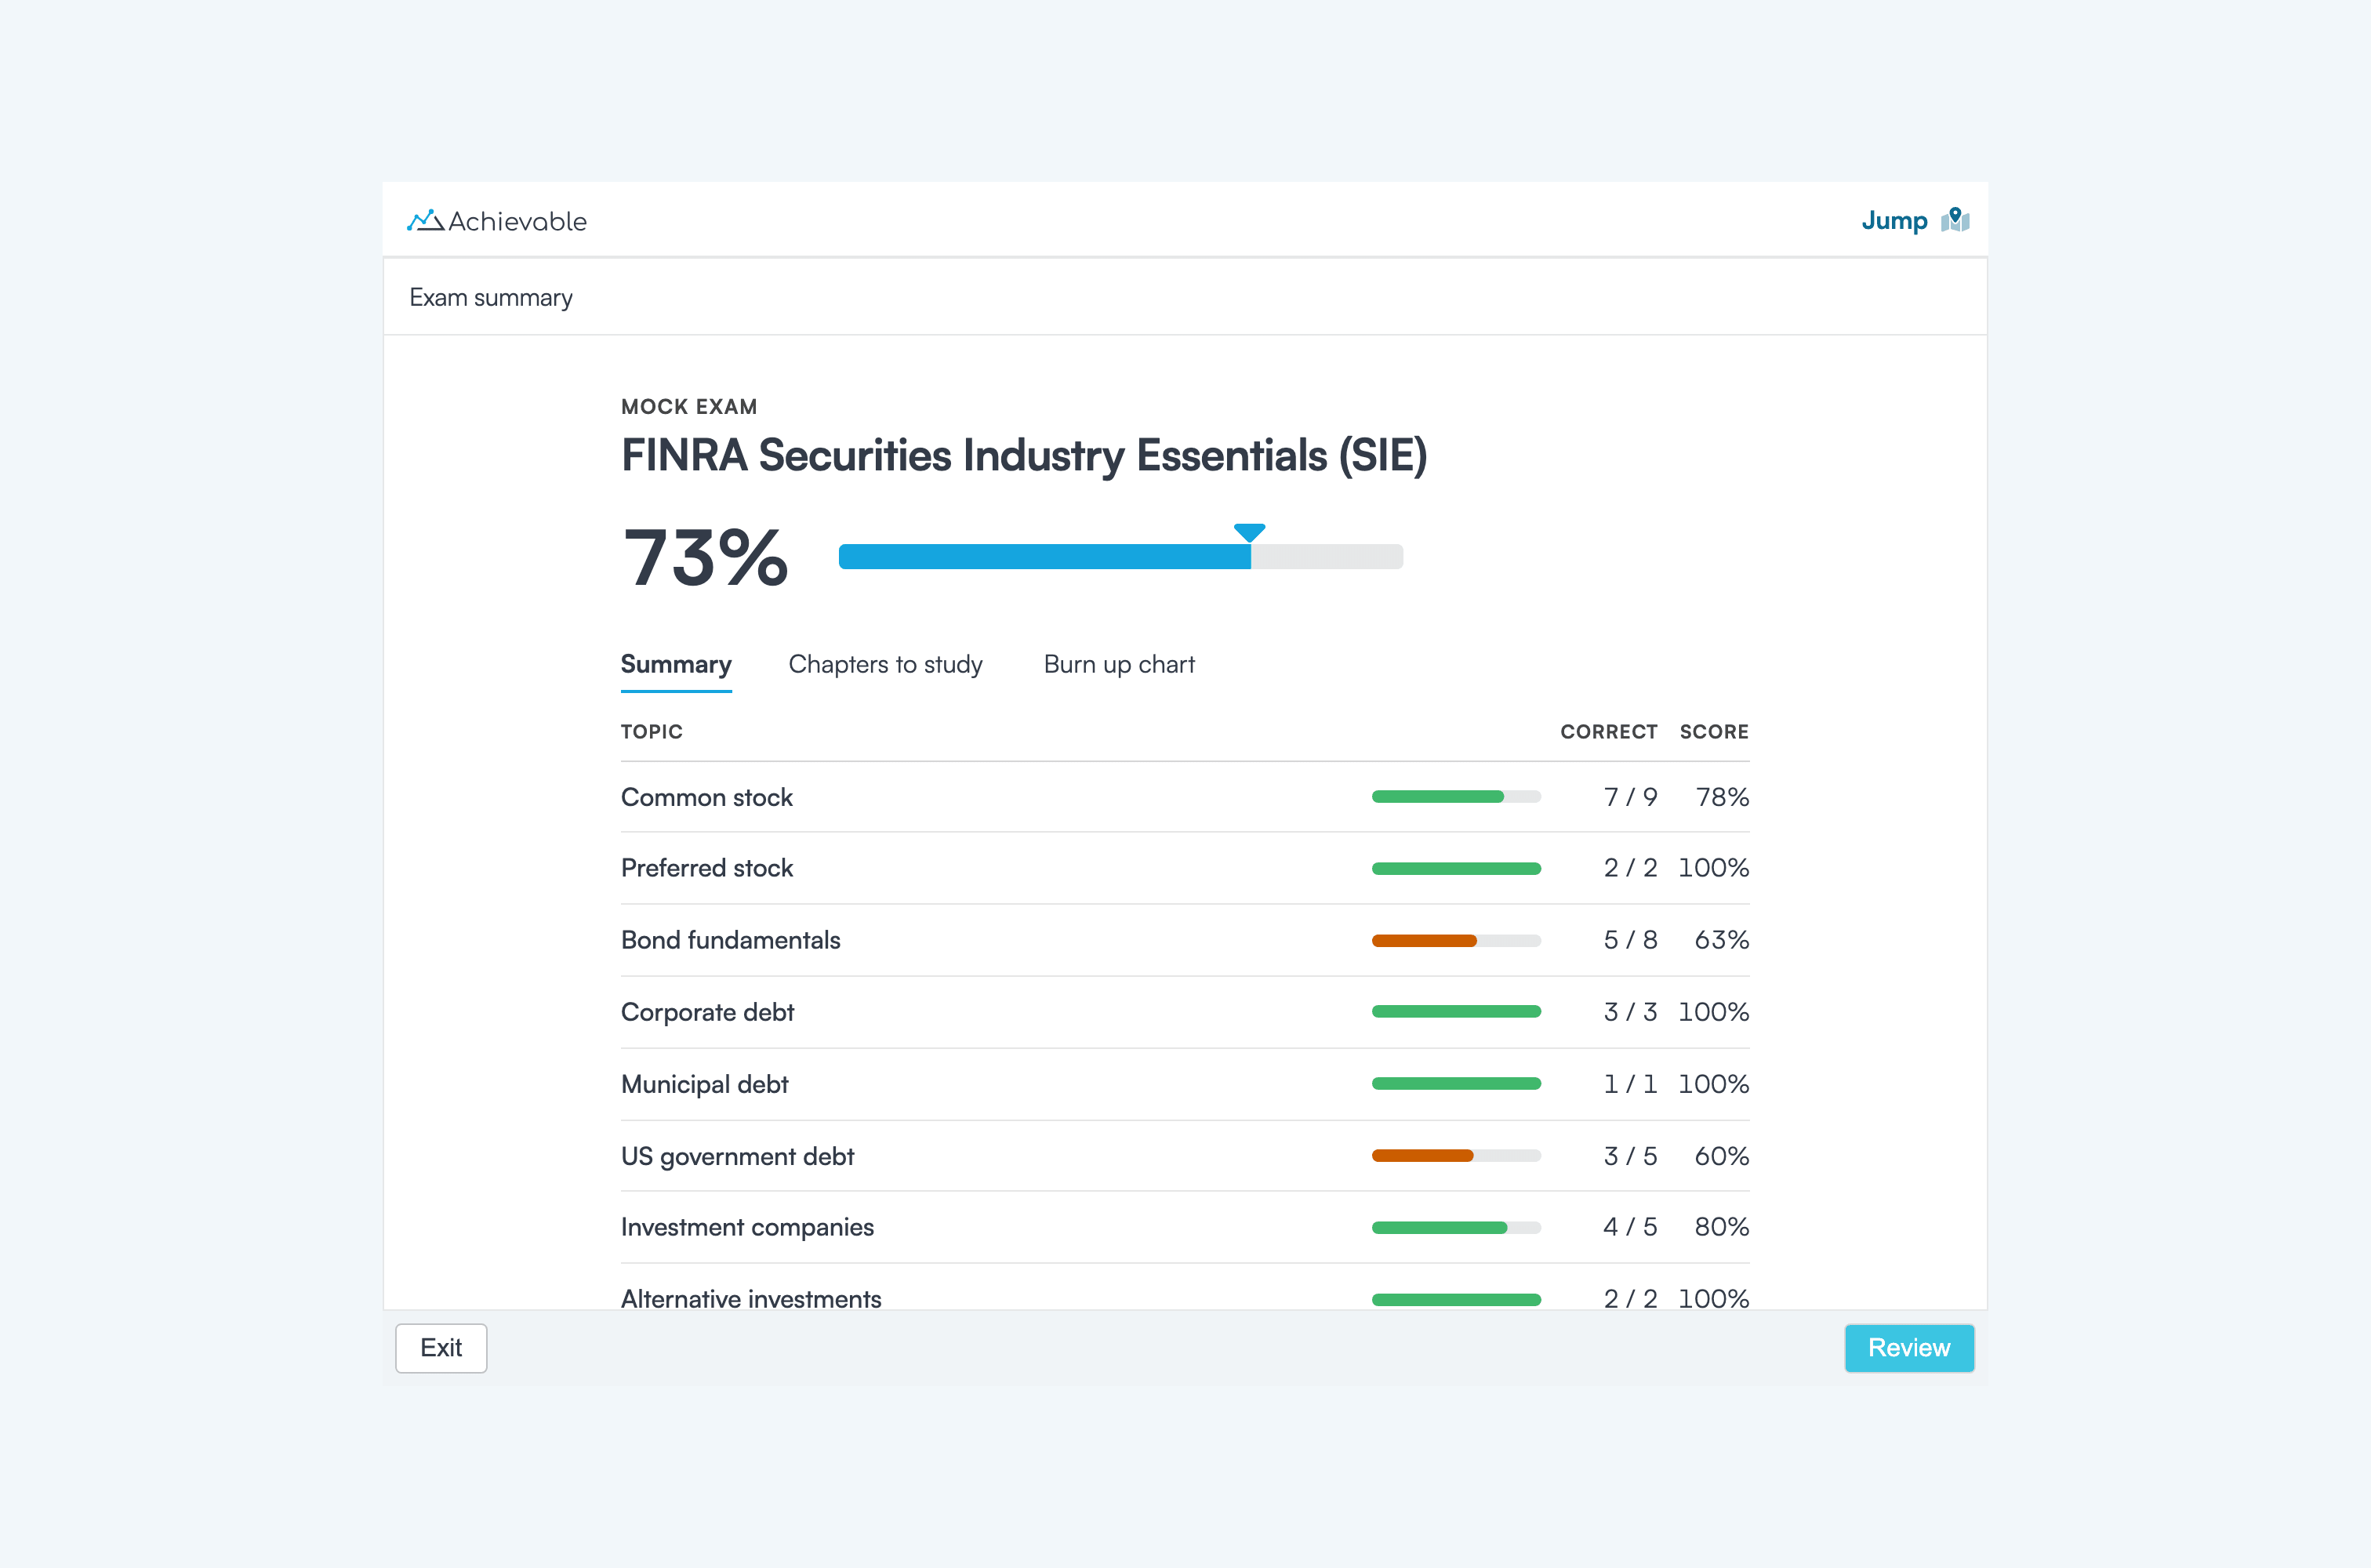Image resolution: width=2371 pixels, height=1568 pixels.
Task: Click the MOCK EXAM label
Action: tap(689, 407)
